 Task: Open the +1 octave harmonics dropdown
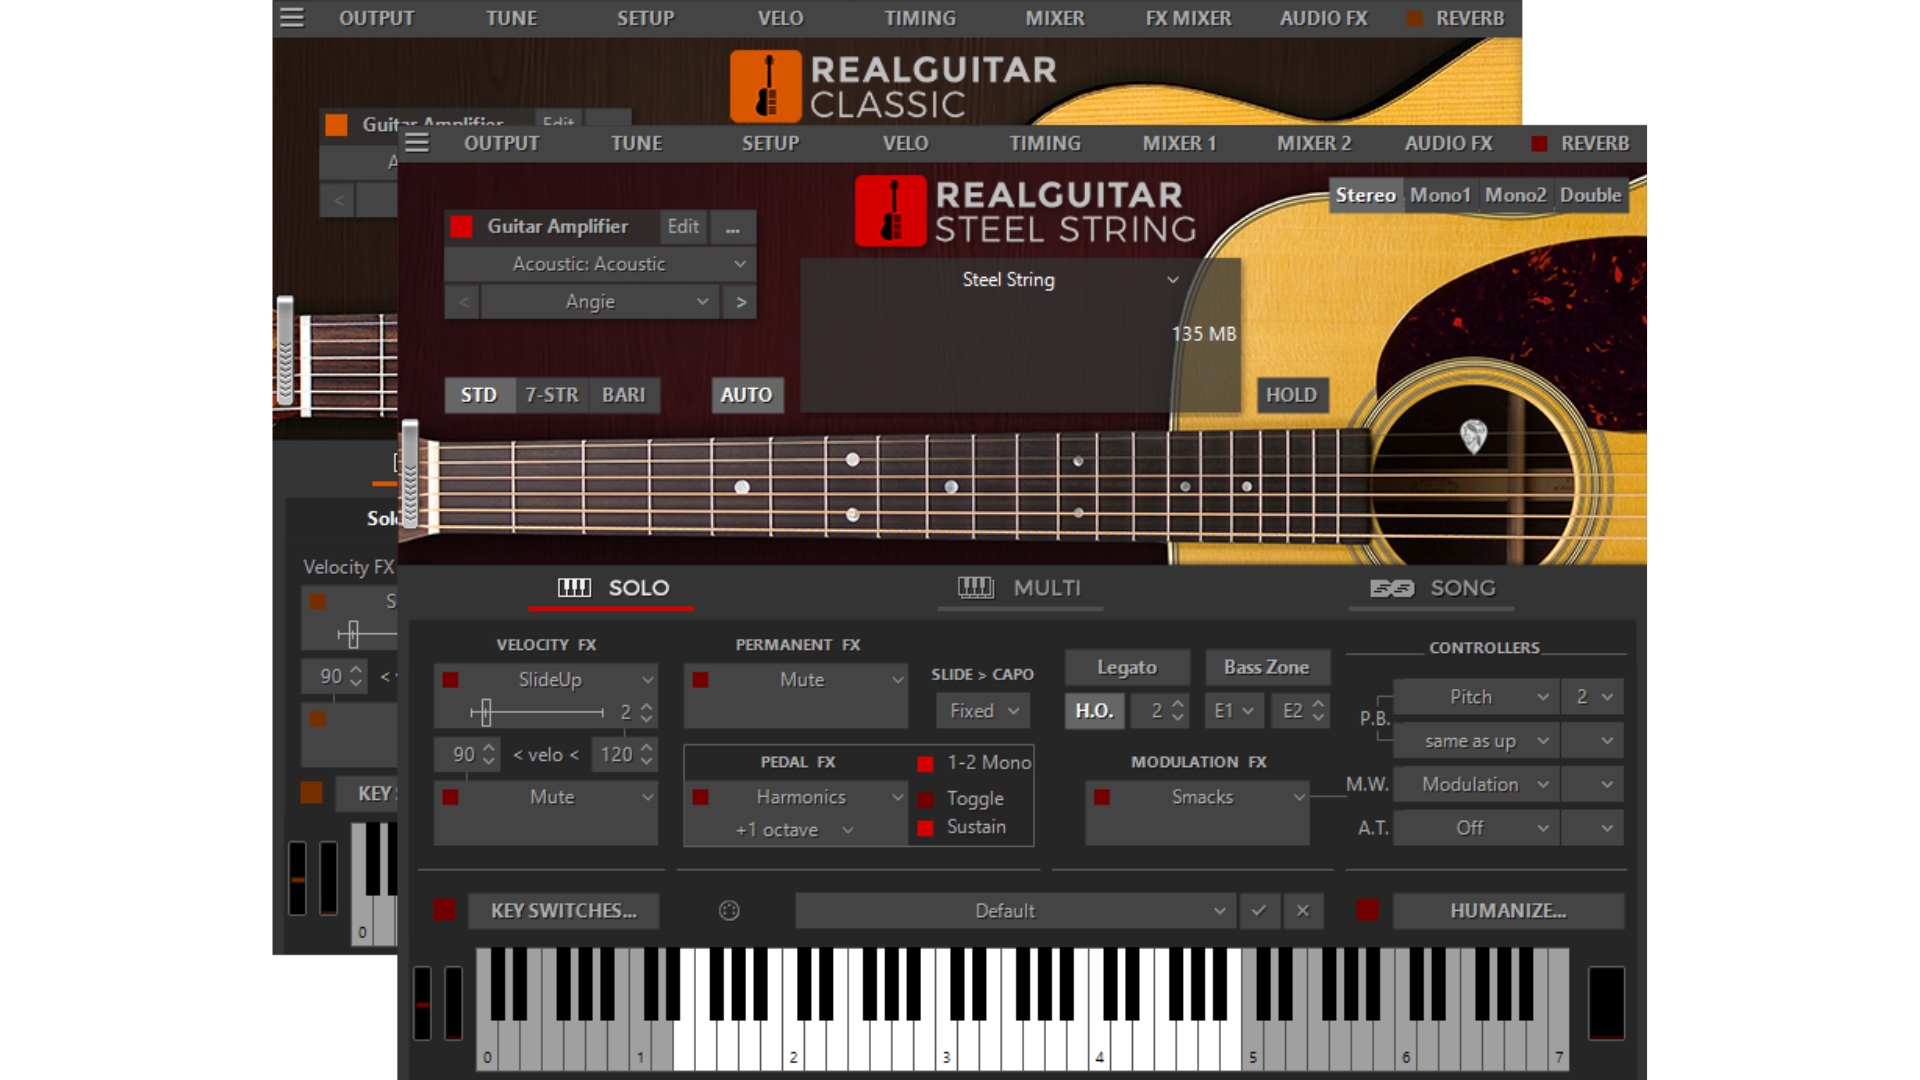pos(795,830)
